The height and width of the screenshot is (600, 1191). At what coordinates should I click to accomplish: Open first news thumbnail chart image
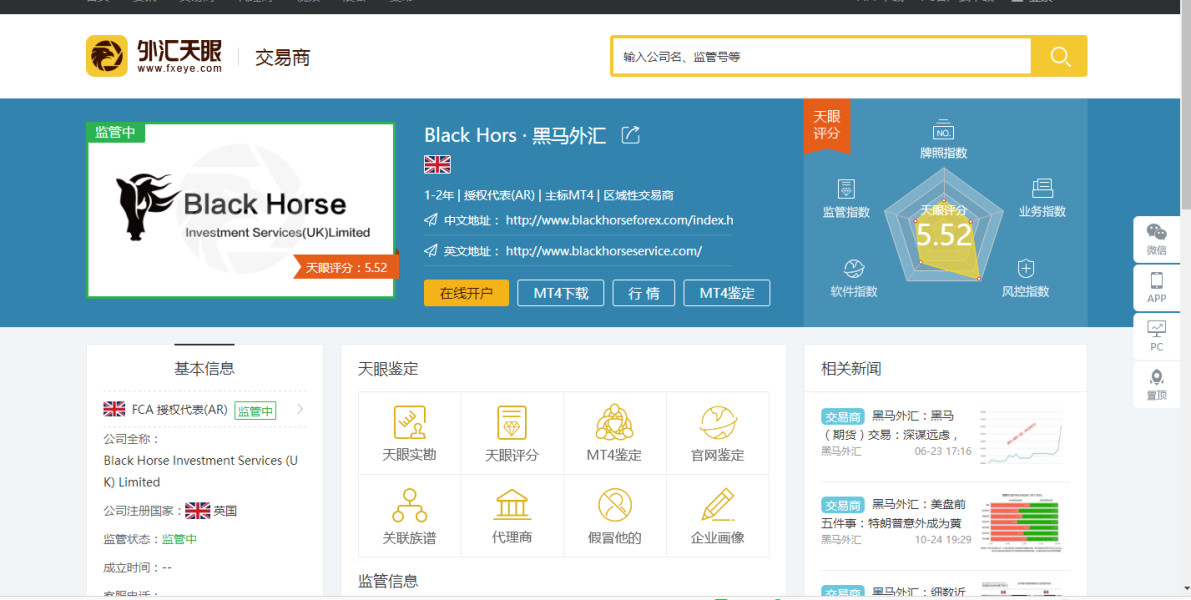[x=1020, y=435]
